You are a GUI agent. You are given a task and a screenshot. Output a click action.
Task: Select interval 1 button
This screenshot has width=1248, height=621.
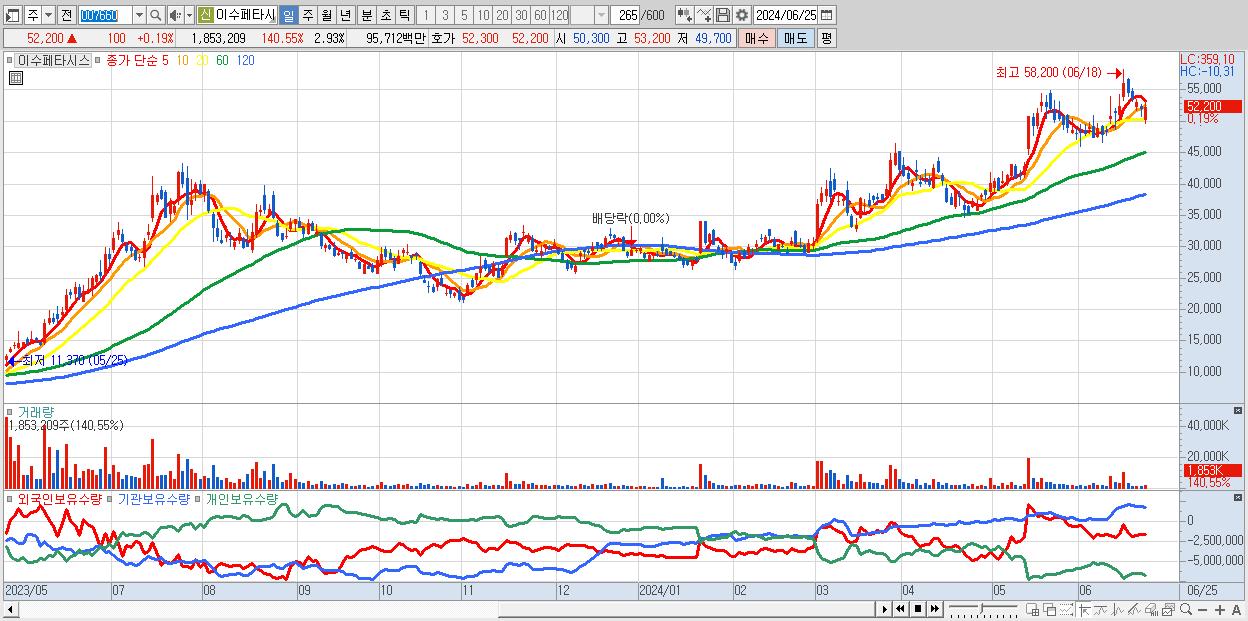pos(426,15)
